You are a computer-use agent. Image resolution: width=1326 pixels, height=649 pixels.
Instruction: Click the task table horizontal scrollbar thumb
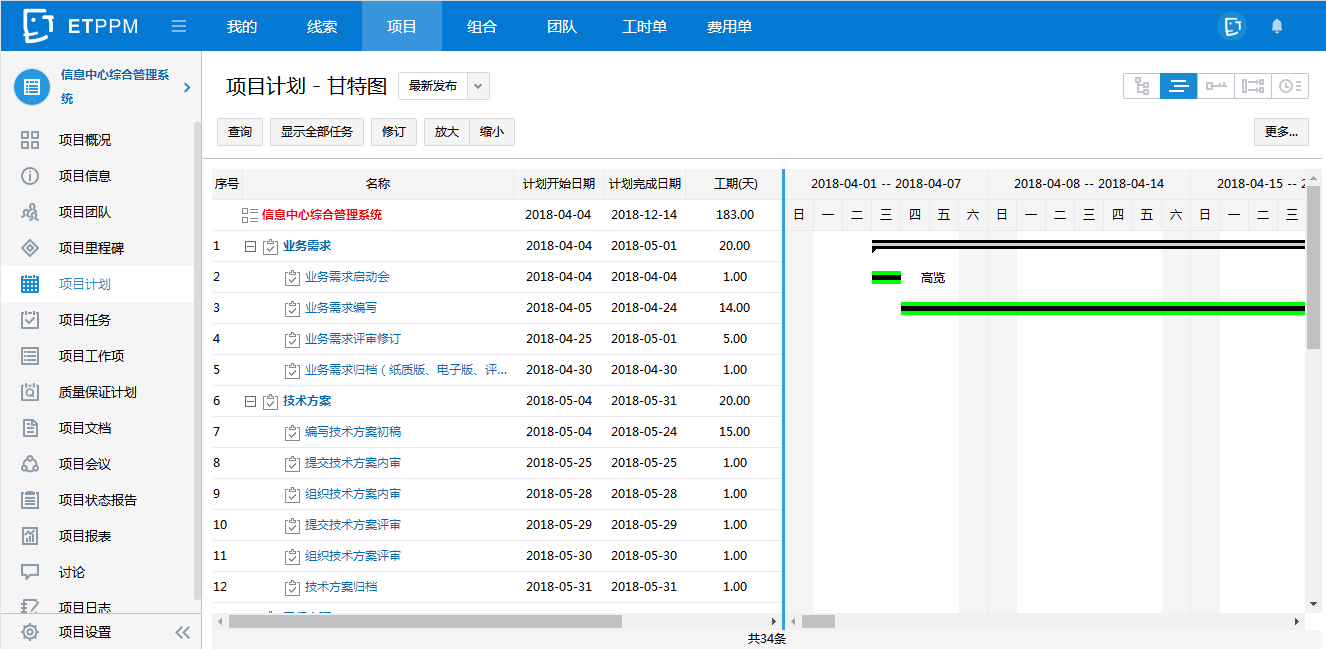425,621
